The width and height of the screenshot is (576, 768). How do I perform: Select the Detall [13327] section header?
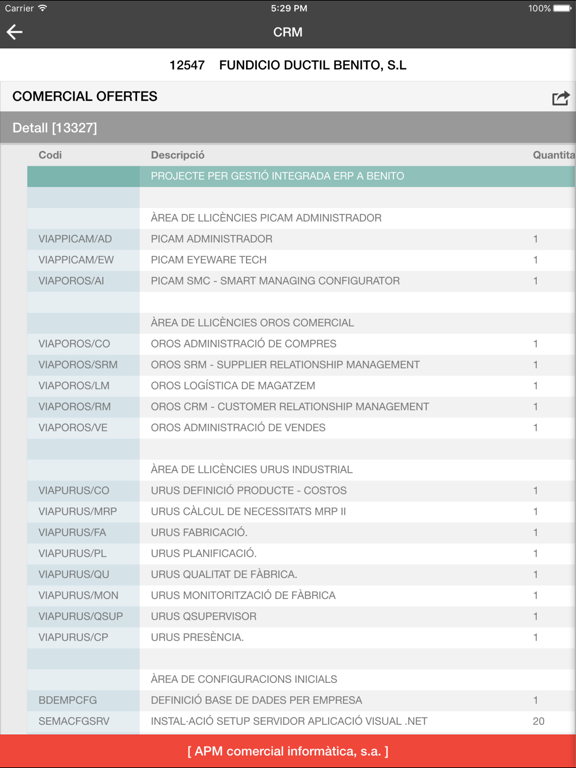[x=288, y=128]
